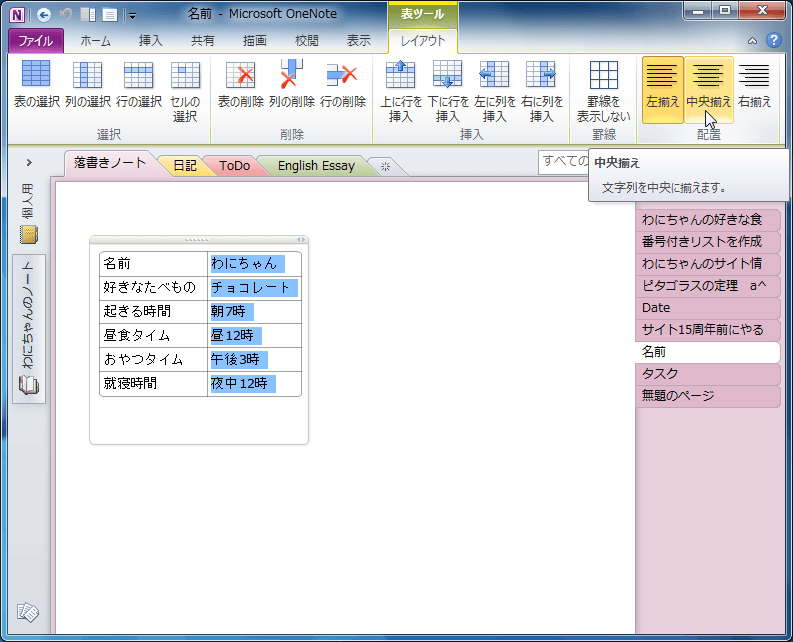Open the File (ファイル) tab
This screenshot has width=793, height=642.
(x=36, y=41)
